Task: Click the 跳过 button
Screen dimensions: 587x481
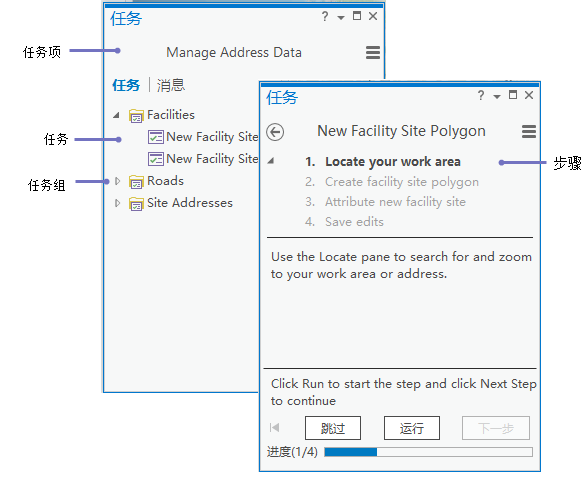Action: point(333,428)
